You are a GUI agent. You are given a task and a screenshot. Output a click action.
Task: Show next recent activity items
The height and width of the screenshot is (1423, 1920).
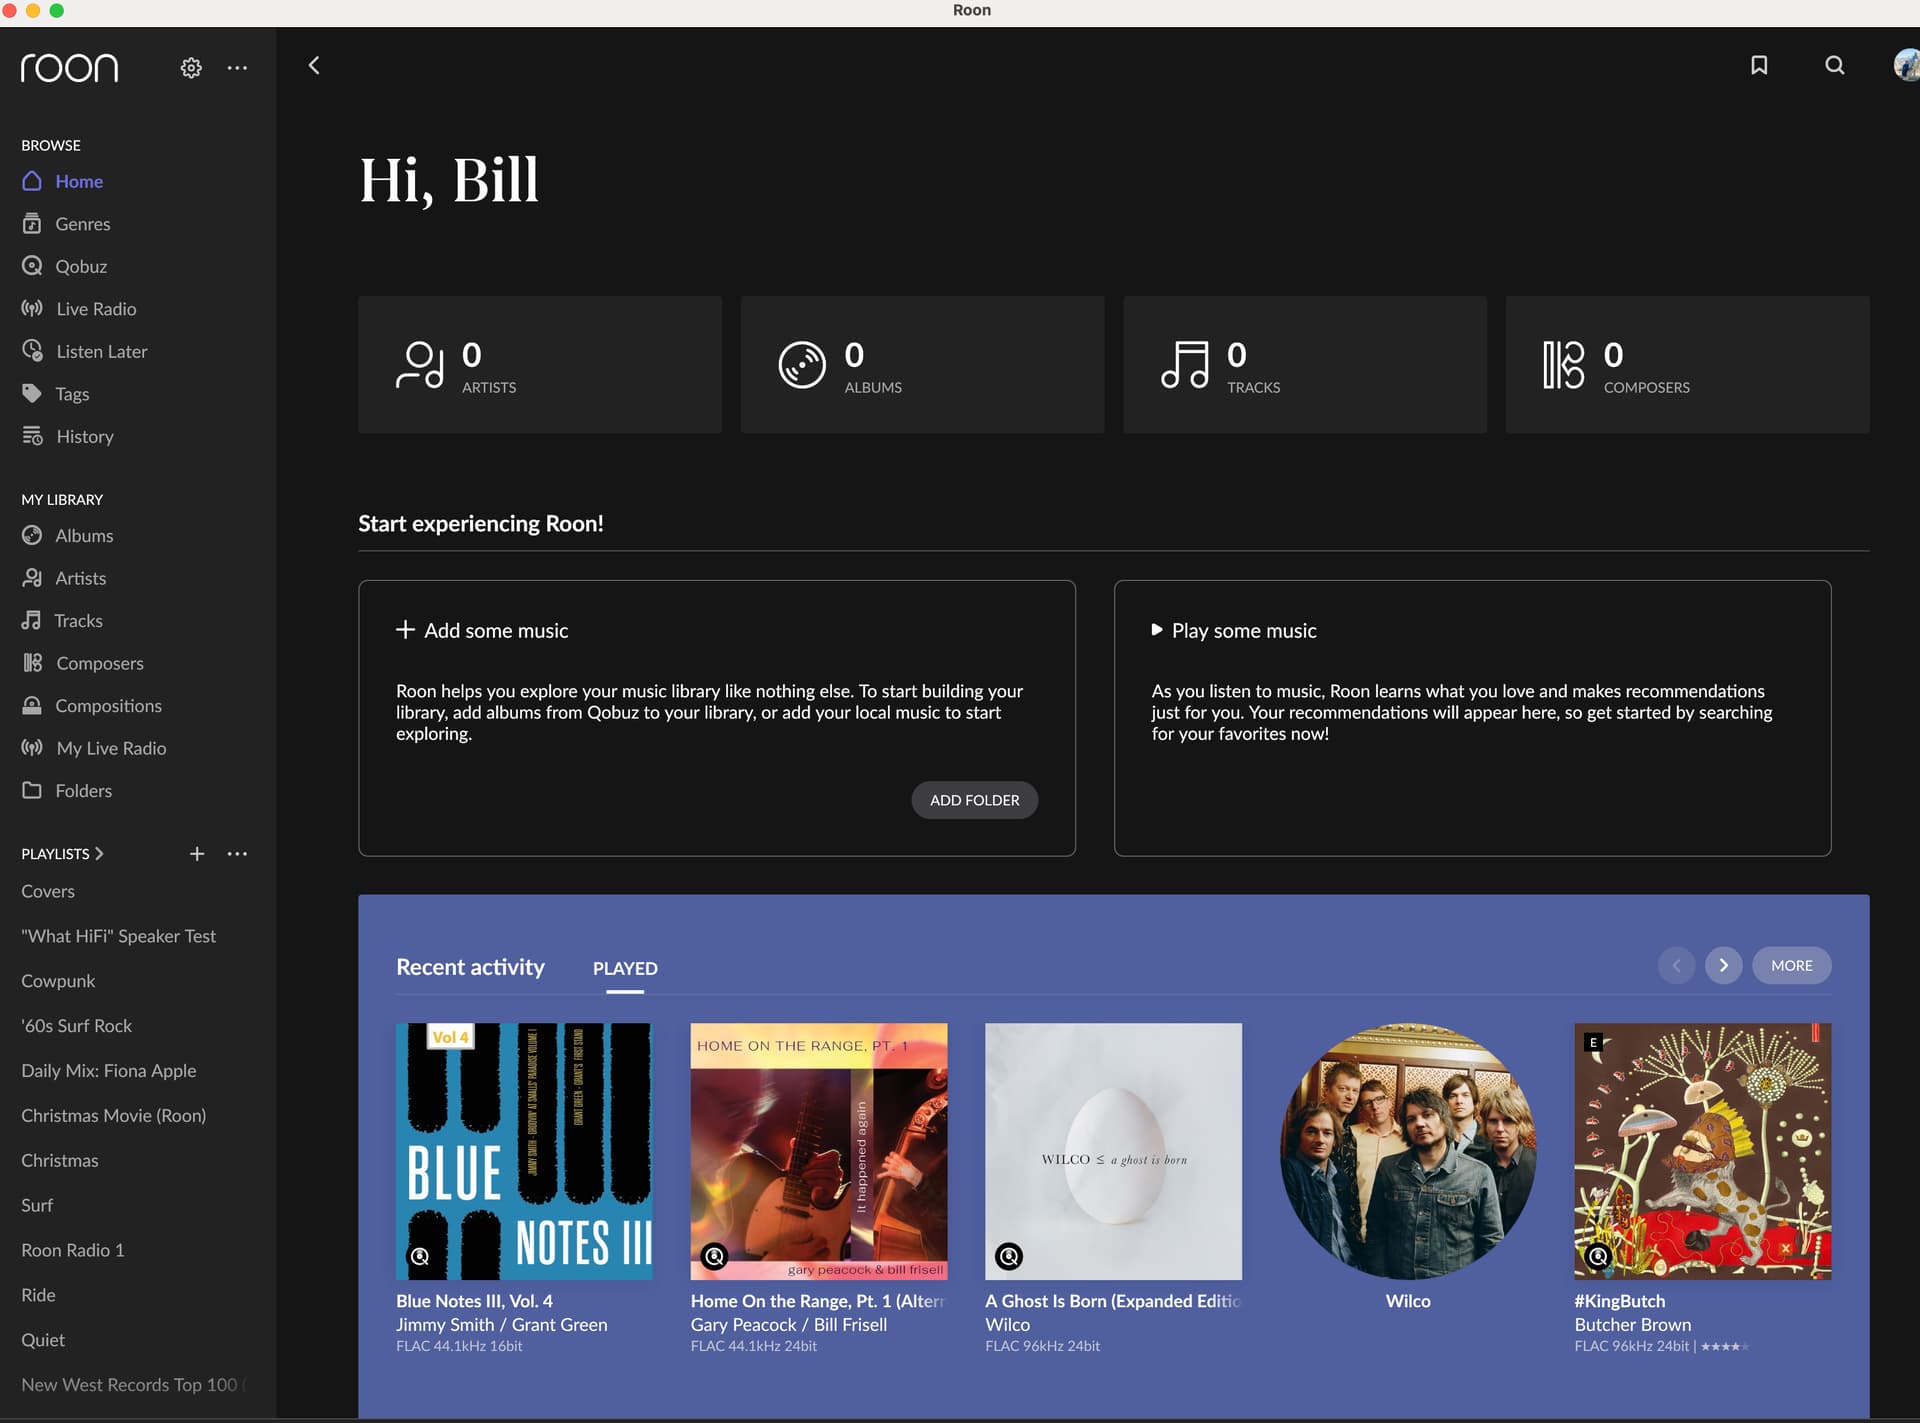click(1723, 965)
